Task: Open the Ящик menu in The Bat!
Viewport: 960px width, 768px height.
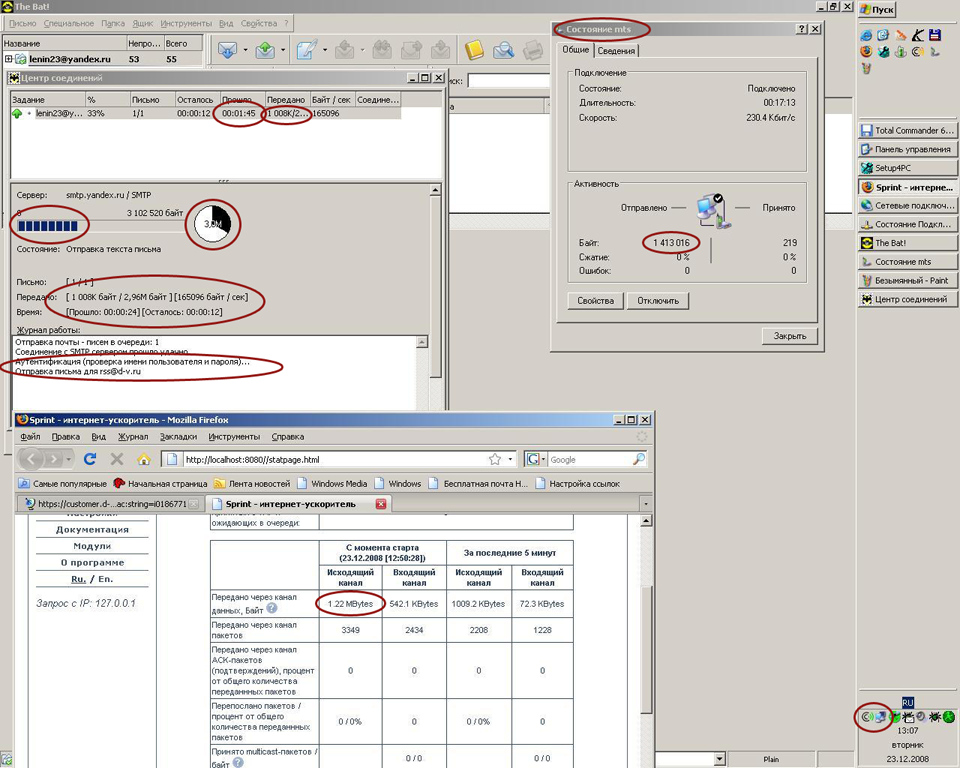Action: tap(143, 23)
